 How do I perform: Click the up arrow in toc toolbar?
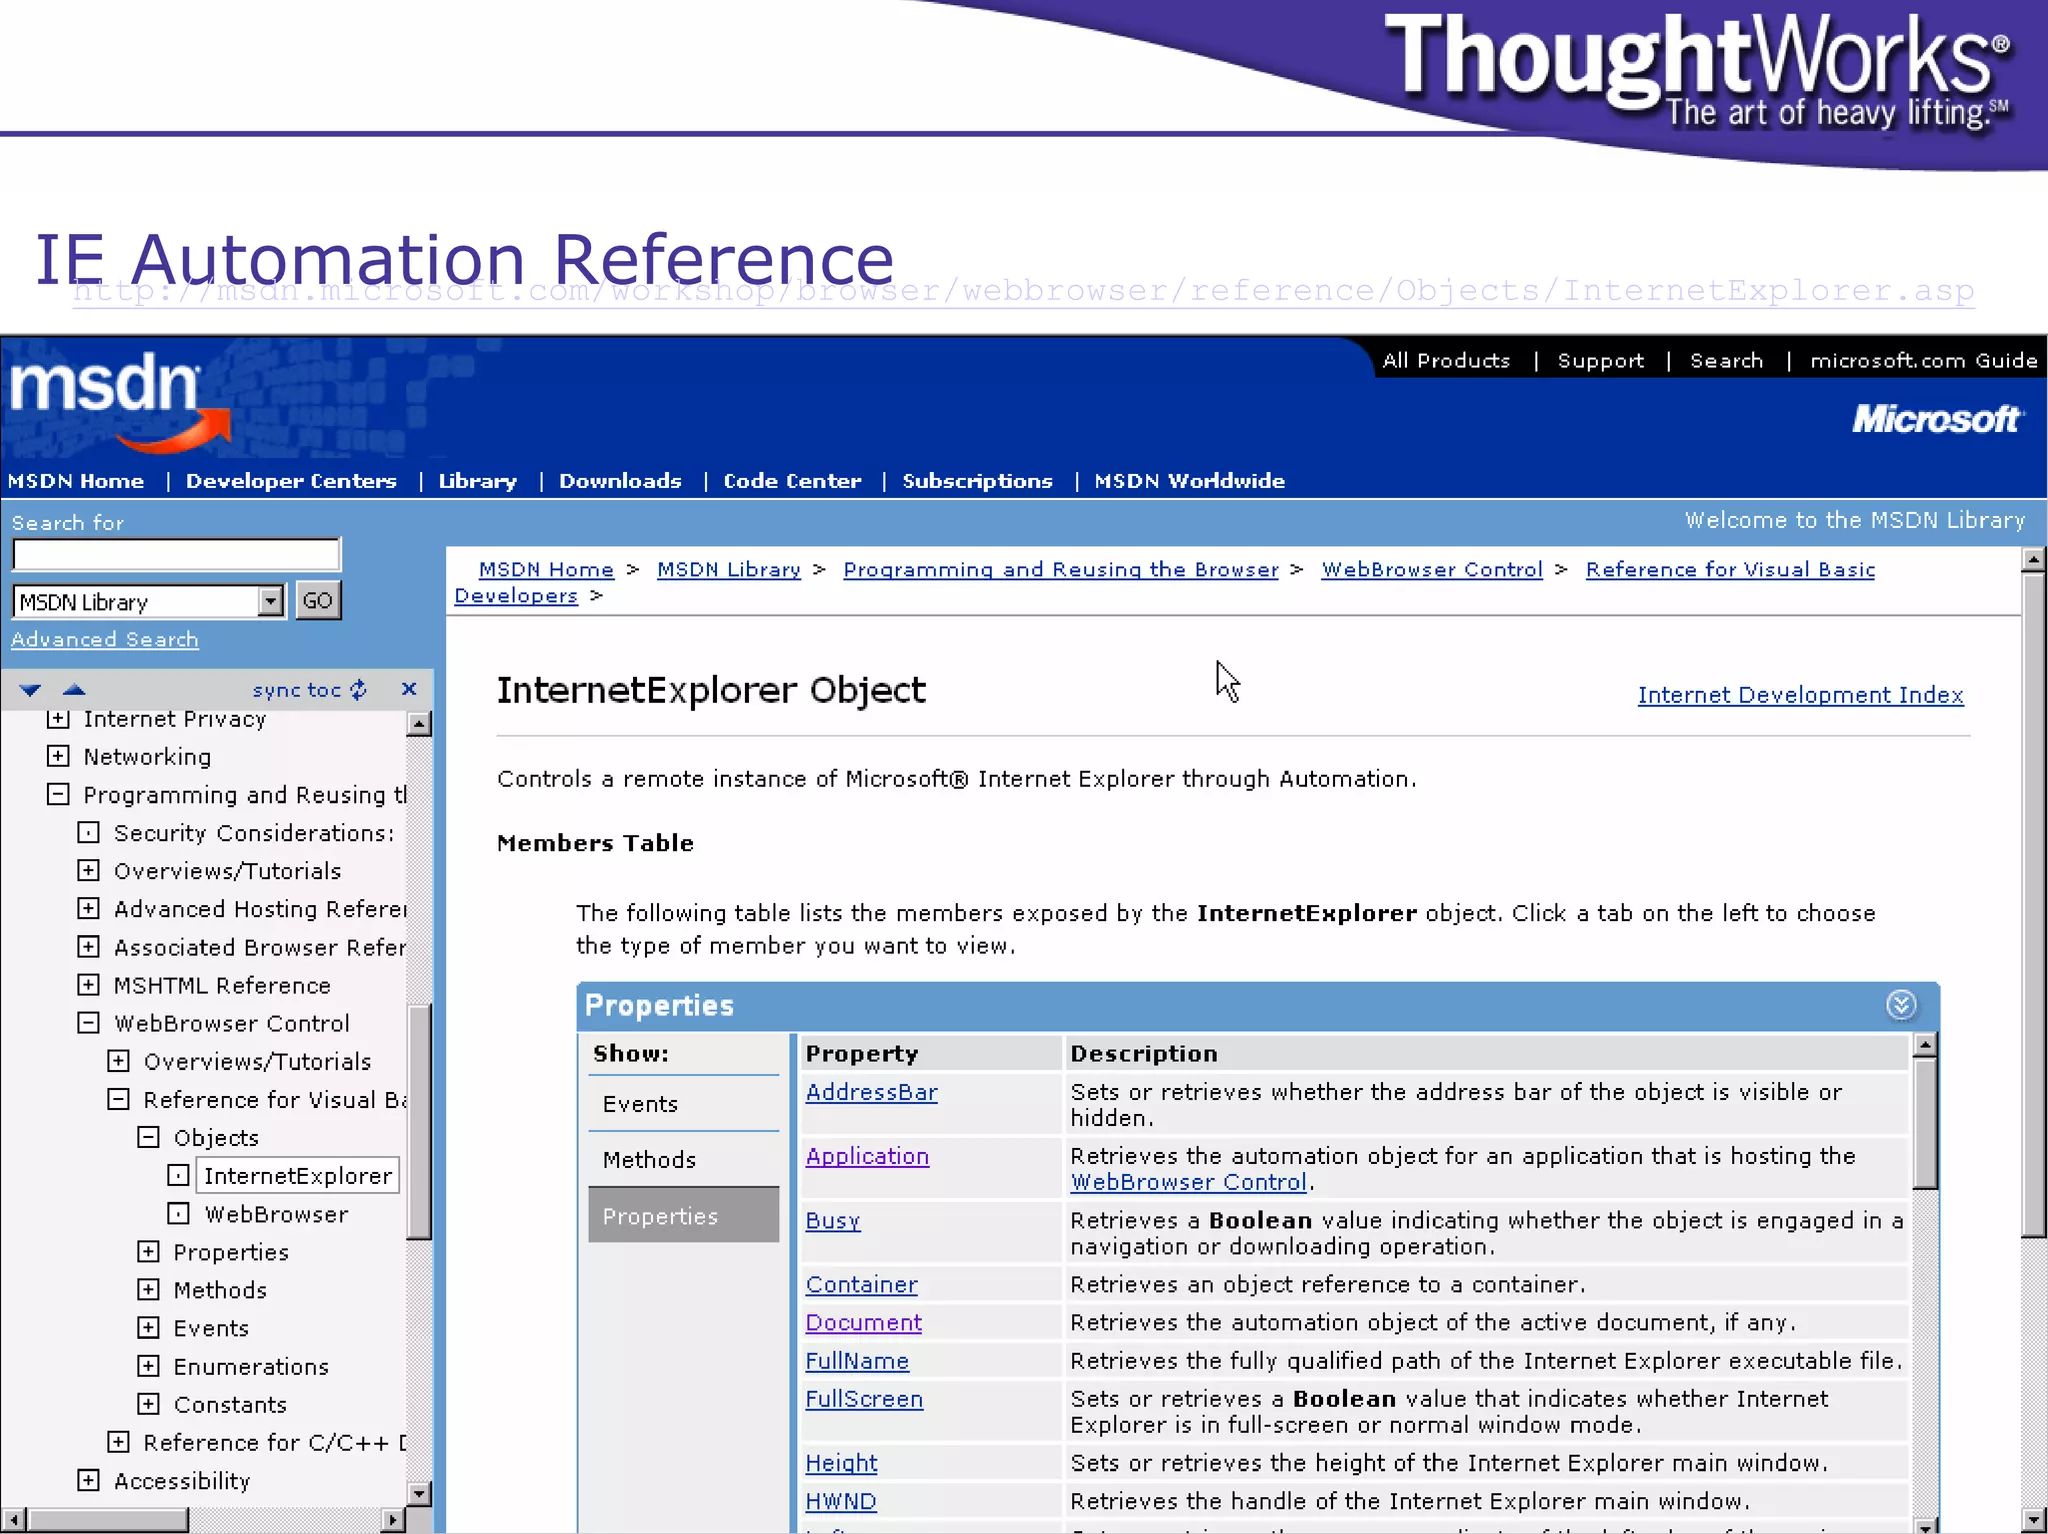point(74,689)
